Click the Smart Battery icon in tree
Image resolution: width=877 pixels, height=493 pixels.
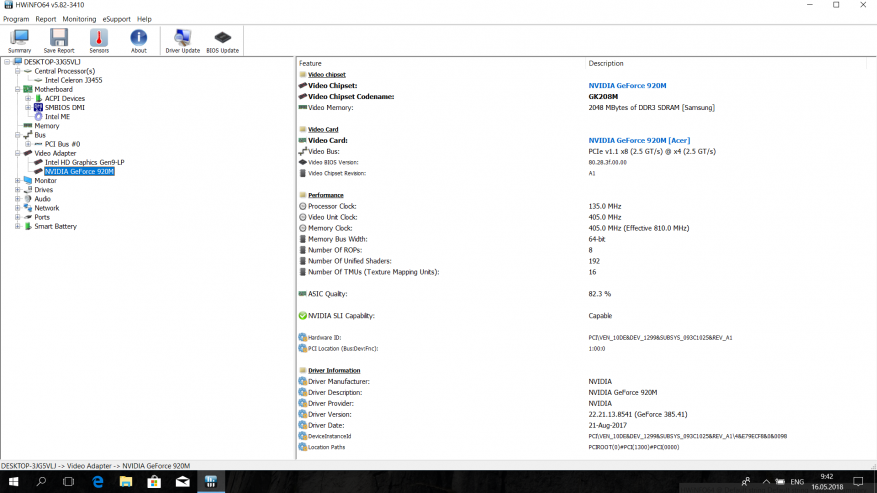pos(28,227)
